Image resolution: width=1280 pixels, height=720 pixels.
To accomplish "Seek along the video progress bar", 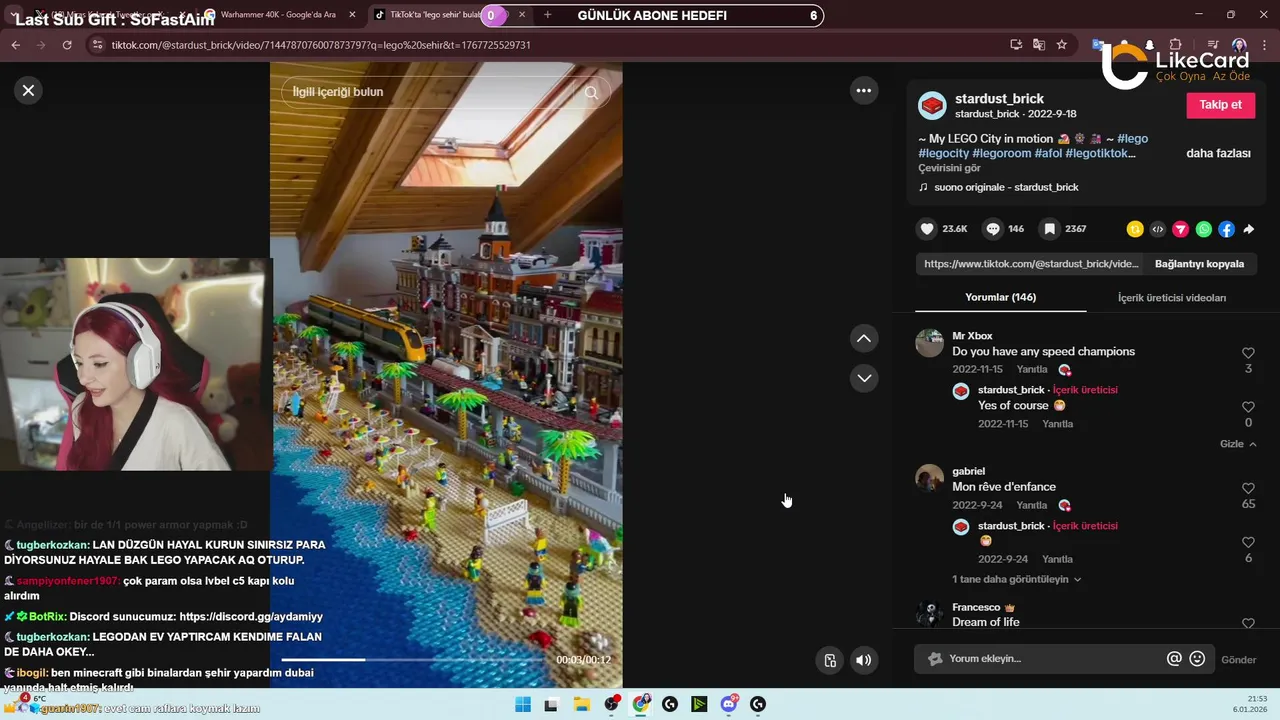I will [x=414, y=660].
